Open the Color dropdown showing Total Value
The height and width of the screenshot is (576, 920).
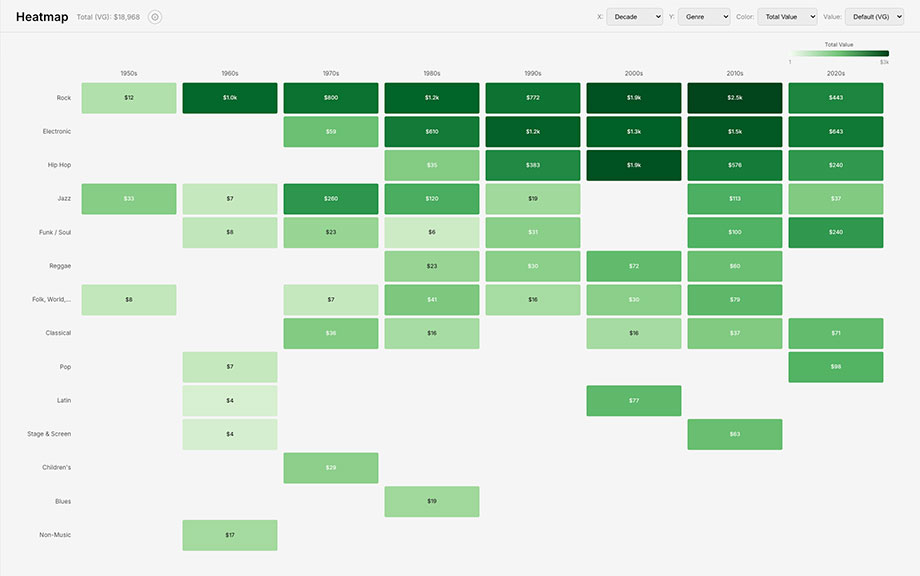click(787, 16)
